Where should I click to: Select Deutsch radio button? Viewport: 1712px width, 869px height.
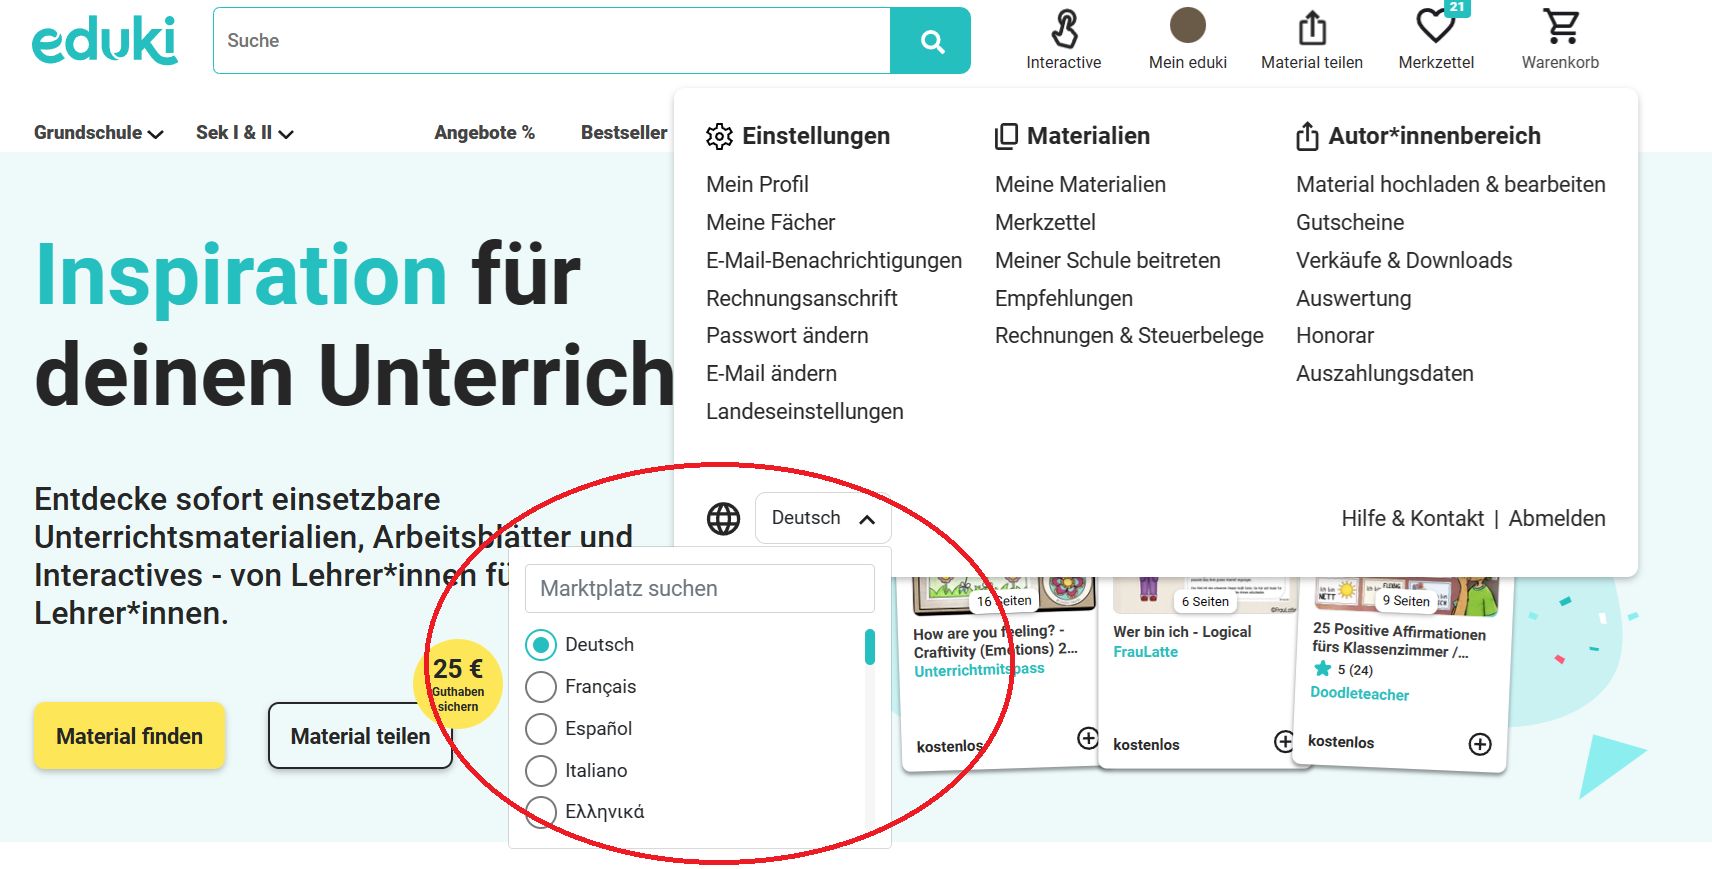click(541, 645)
